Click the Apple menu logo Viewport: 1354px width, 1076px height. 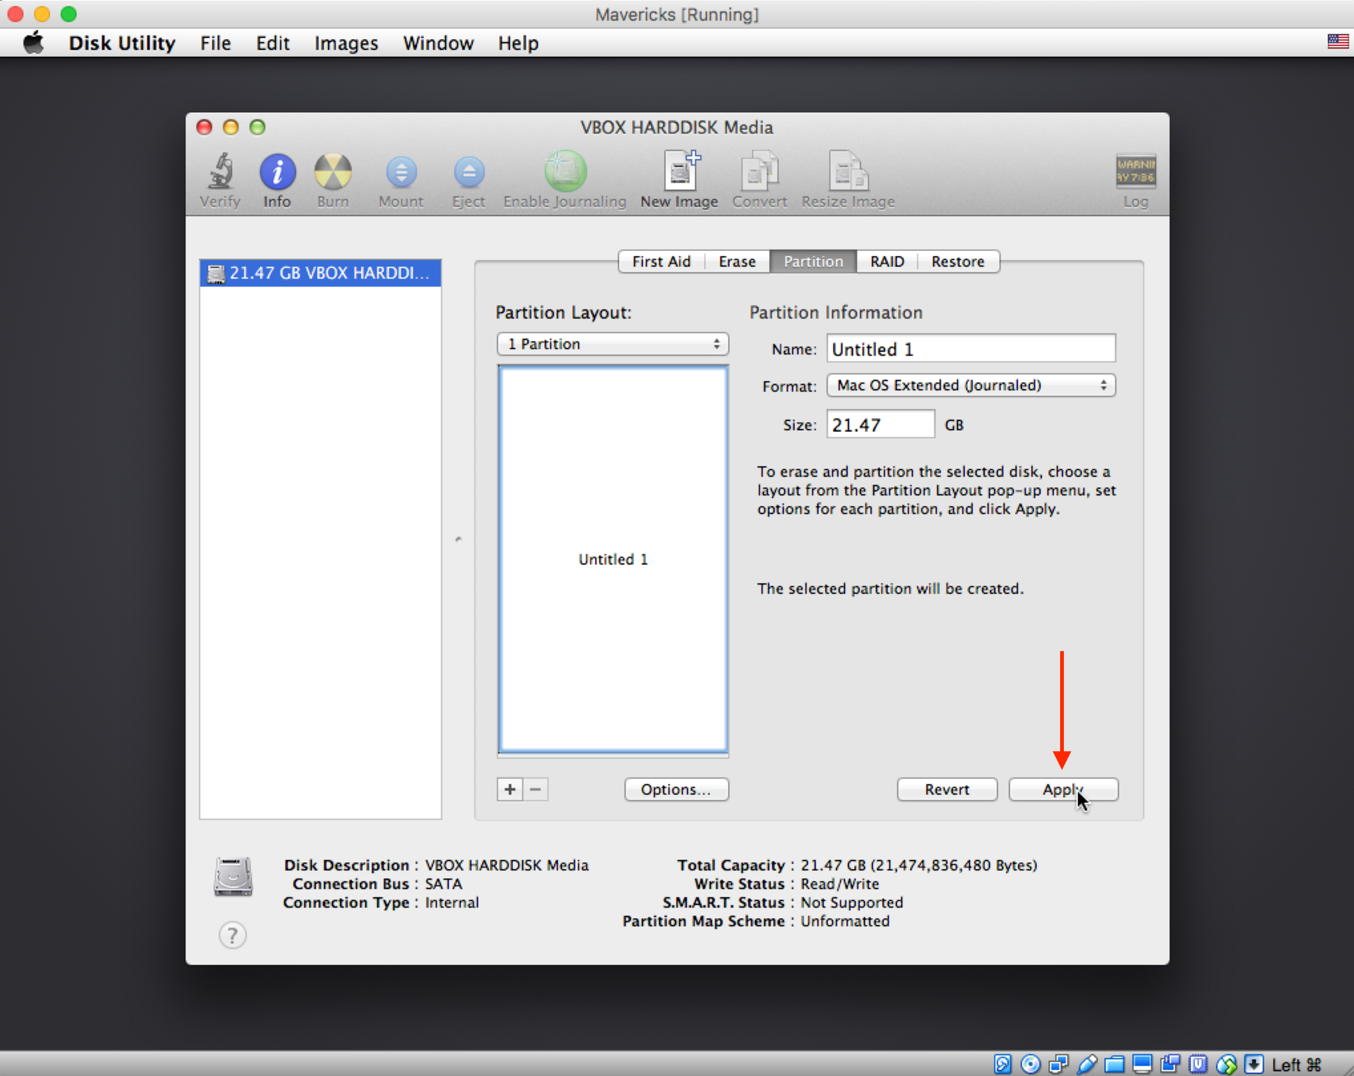pos(34,43)
